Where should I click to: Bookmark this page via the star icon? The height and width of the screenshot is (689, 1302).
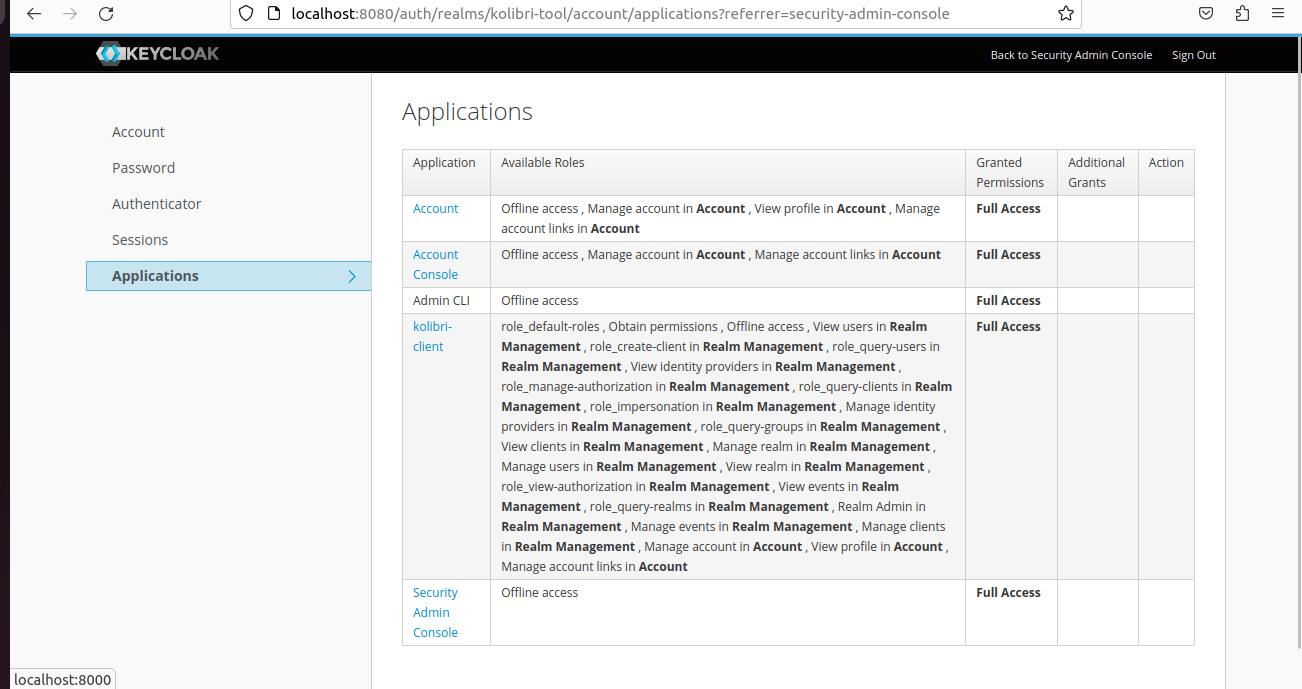tap(1066, 14)
